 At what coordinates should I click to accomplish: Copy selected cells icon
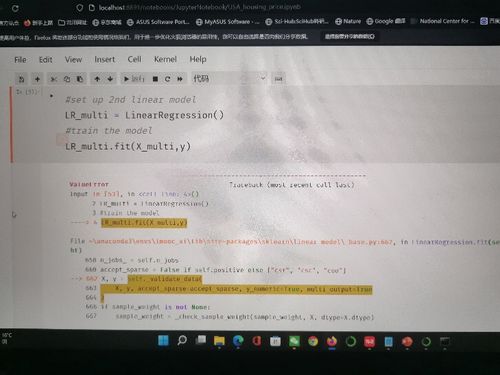pyautogui.click(x=67, y=79)
